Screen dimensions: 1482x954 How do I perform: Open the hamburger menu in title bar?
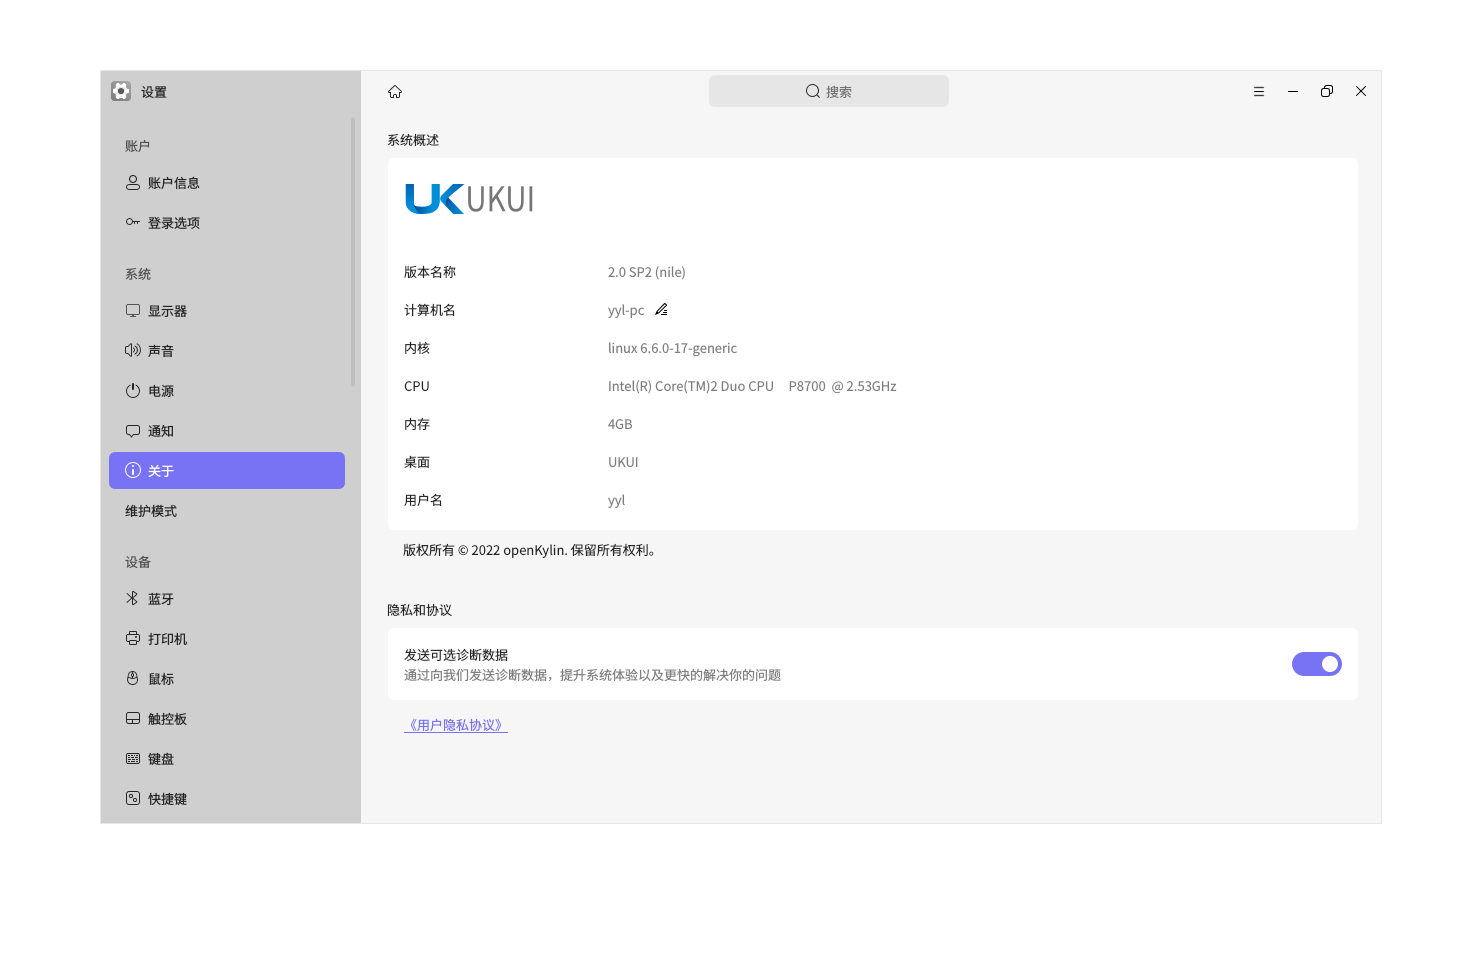click(x=1259, y=92)
